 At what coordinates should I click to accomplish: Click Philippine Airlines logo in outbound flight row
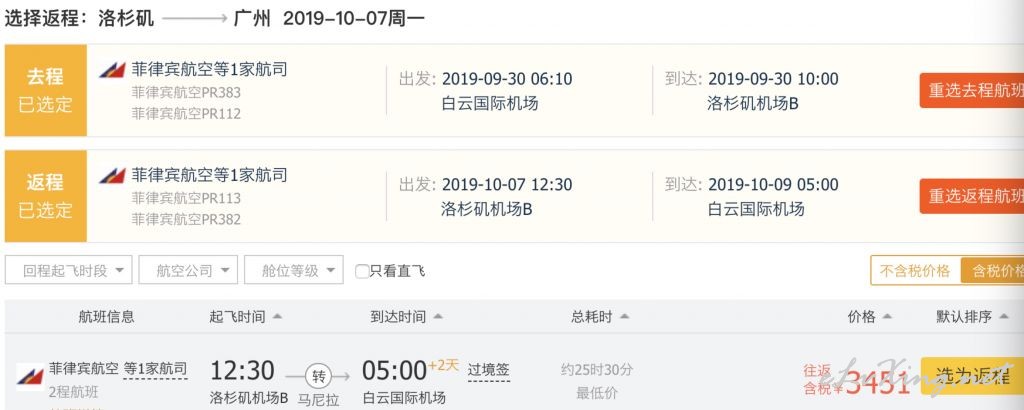click(112, 70)
